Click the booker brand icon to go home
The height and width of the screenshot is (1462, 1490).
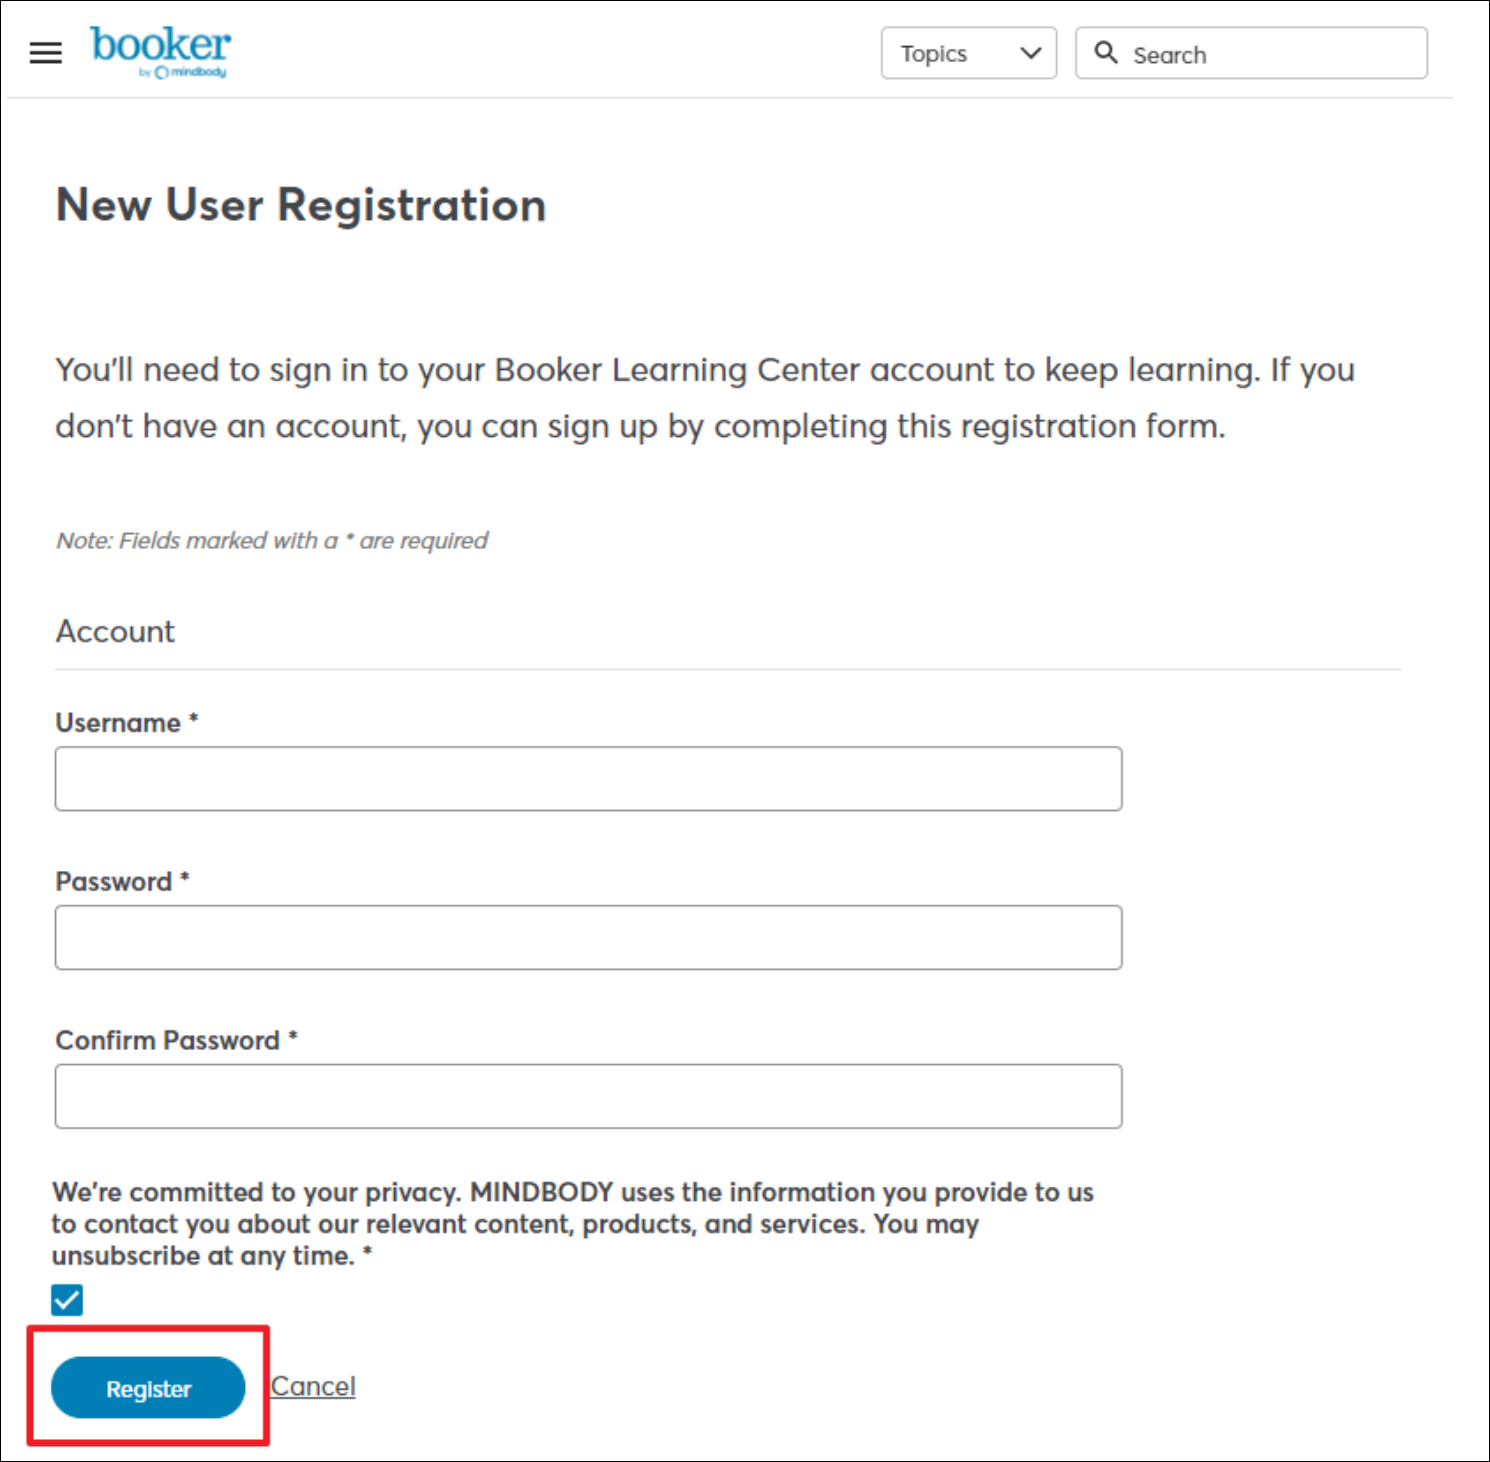[159, 45]
